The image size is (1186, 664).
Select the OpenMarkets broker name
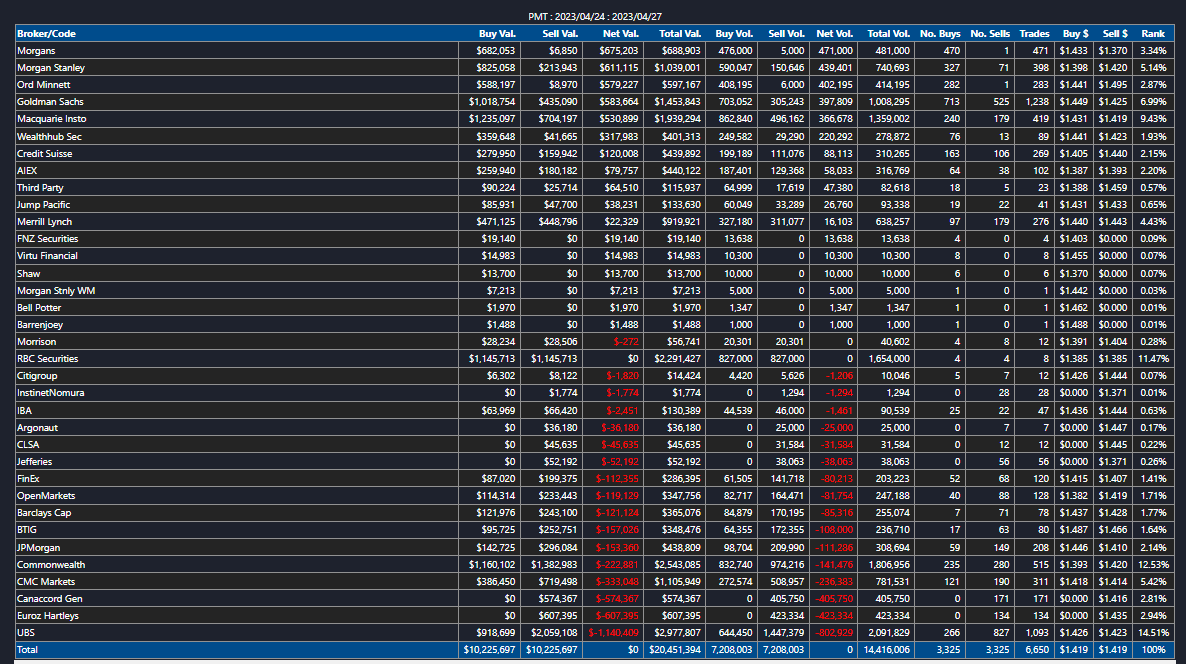coord(46,496)
